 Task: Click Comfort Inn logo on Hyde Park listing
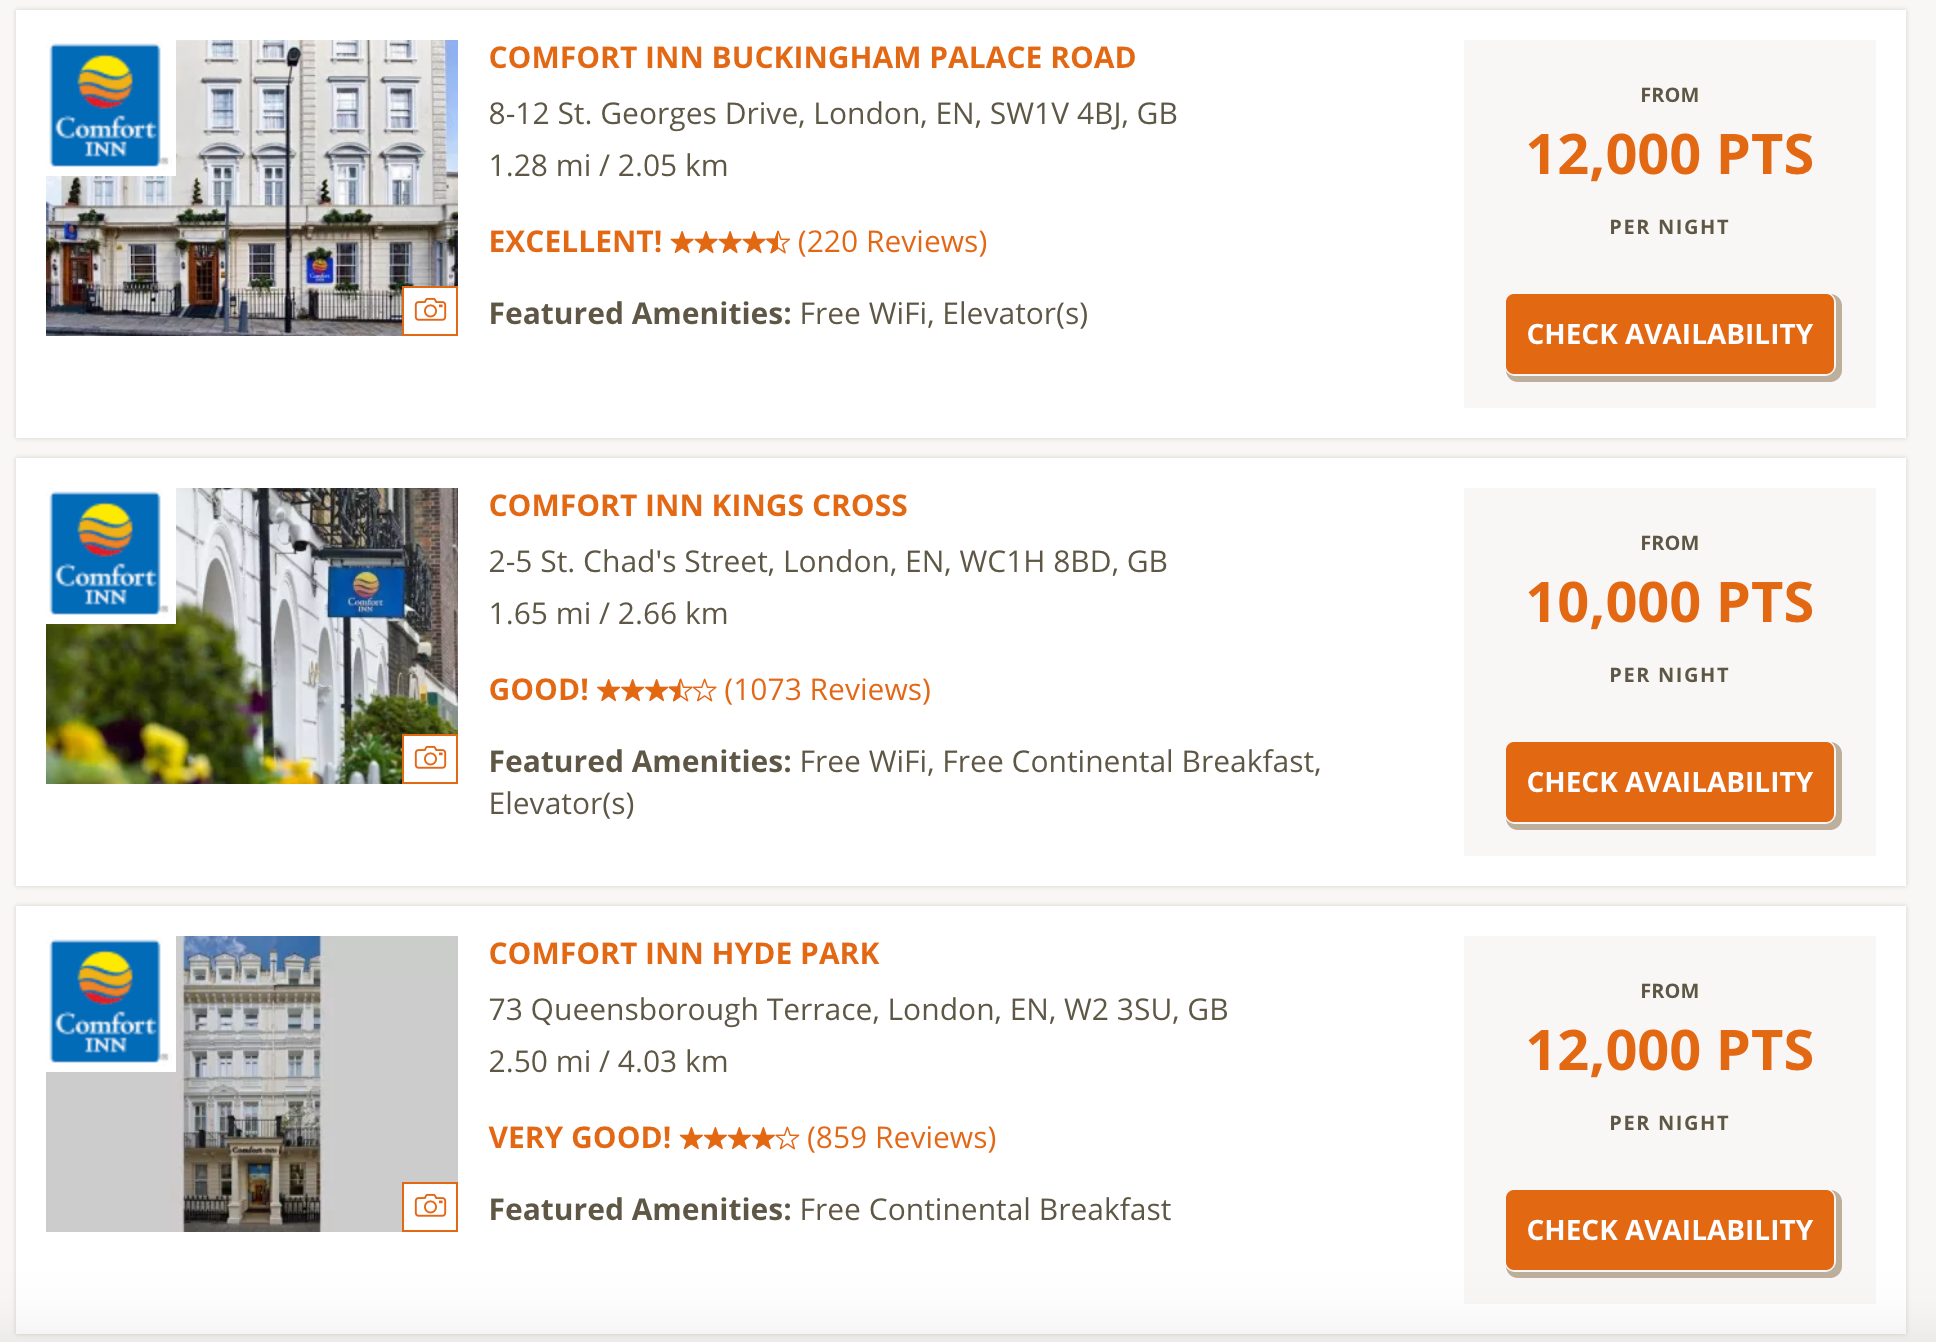pyautogui.click(x=106, y=1002)
